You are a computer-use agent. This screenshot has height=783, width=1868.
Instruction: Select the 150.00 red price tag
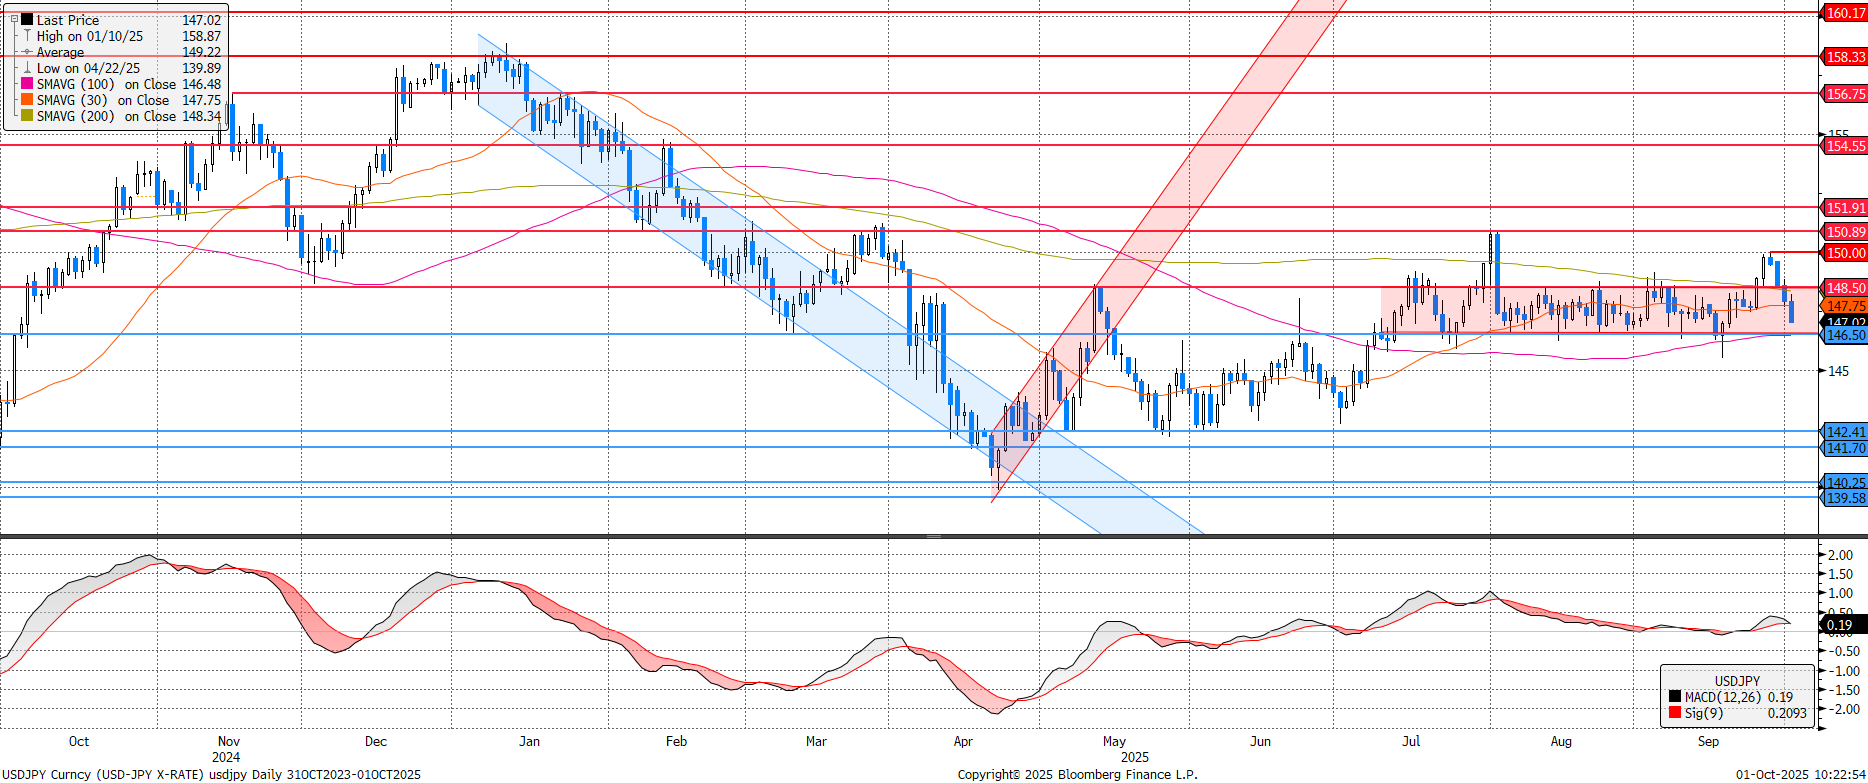(x=1844, y=253)
